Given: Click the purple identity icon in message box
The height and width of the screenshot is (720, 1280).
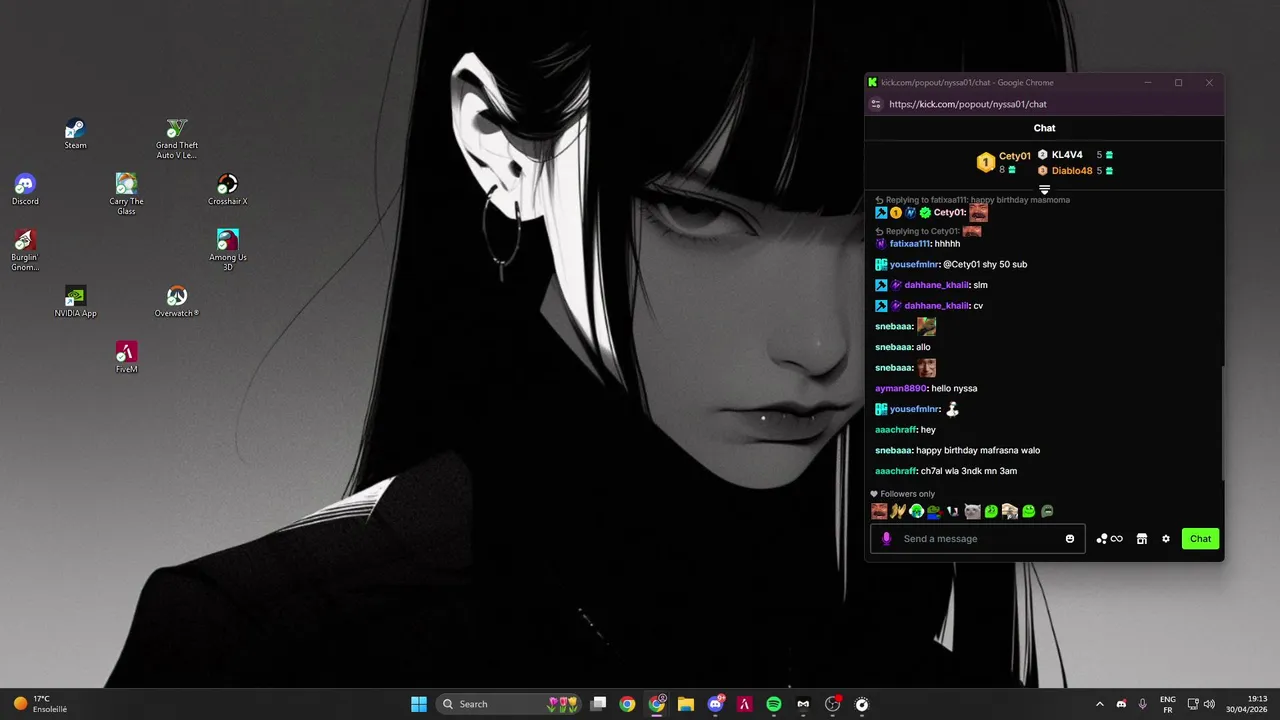Looking at the screenshot, I should pos(886,539).
